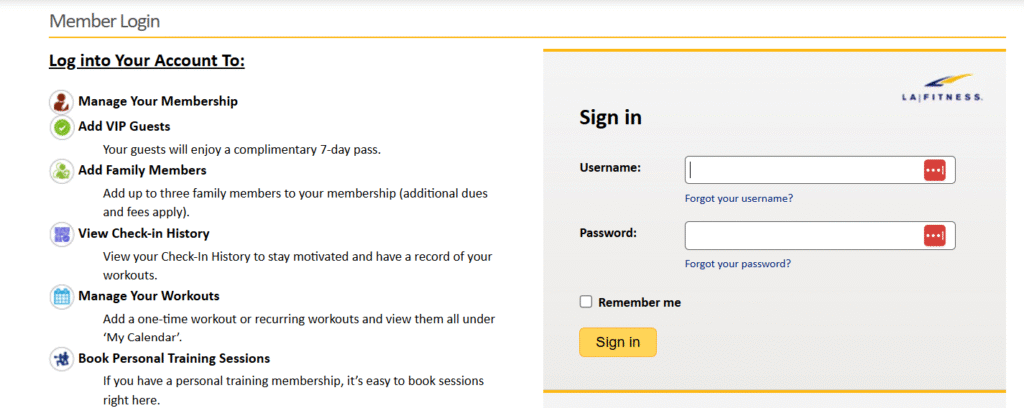Focus the Username input field

(800, 170)
